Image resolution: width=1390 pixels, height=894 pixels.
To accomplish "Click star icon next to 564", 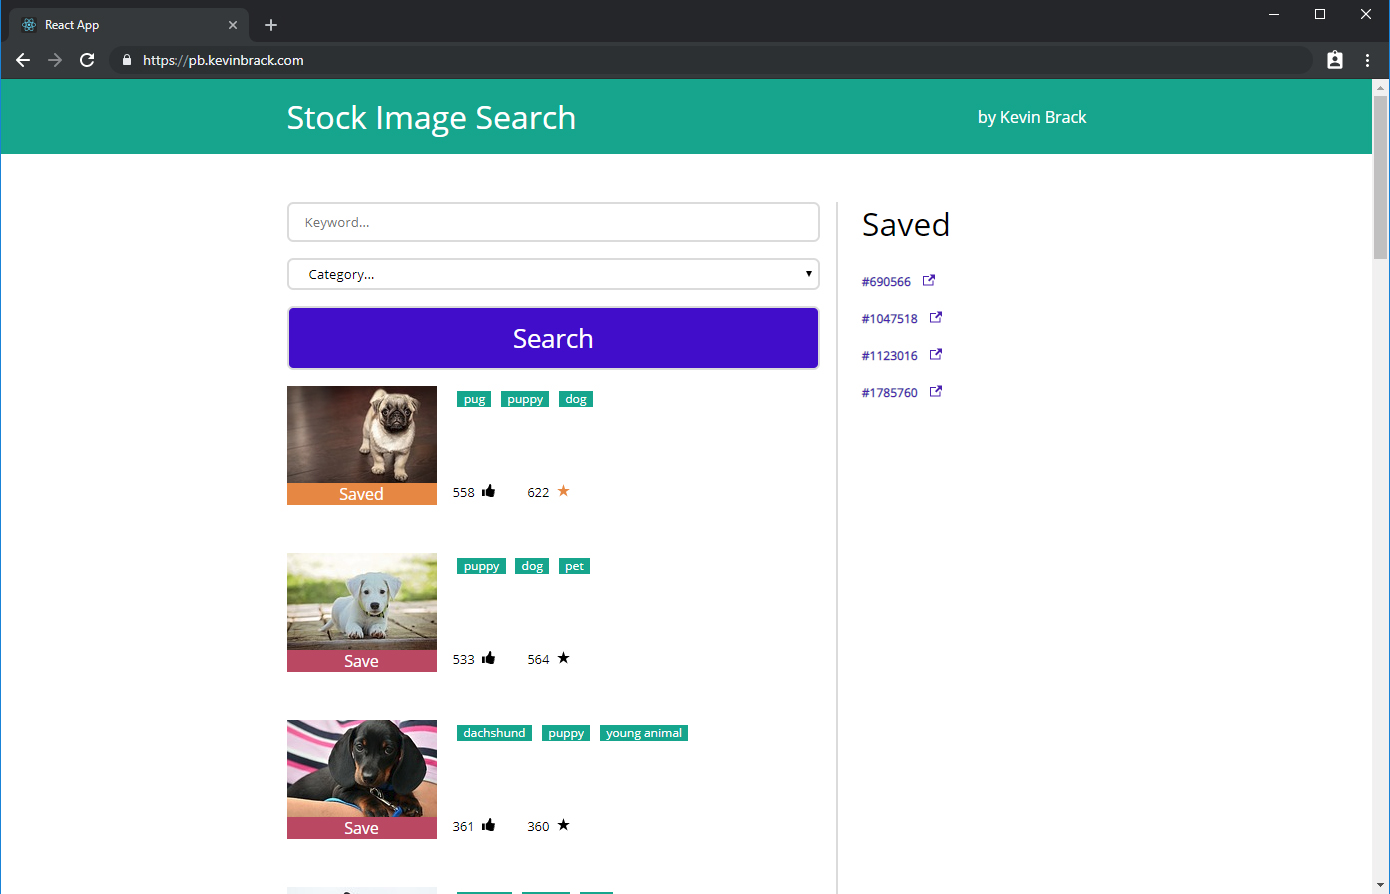I will 563,658.
